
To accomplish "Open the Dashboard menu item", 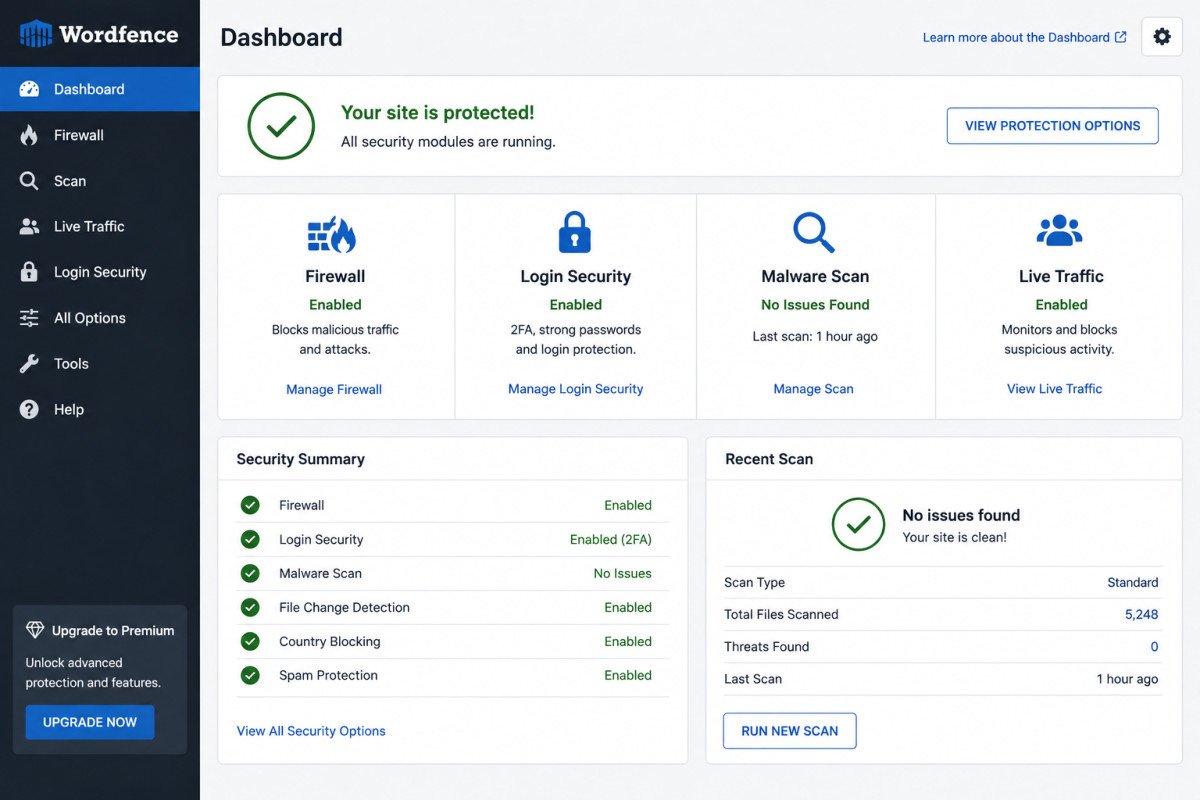I will coord(100,89).
